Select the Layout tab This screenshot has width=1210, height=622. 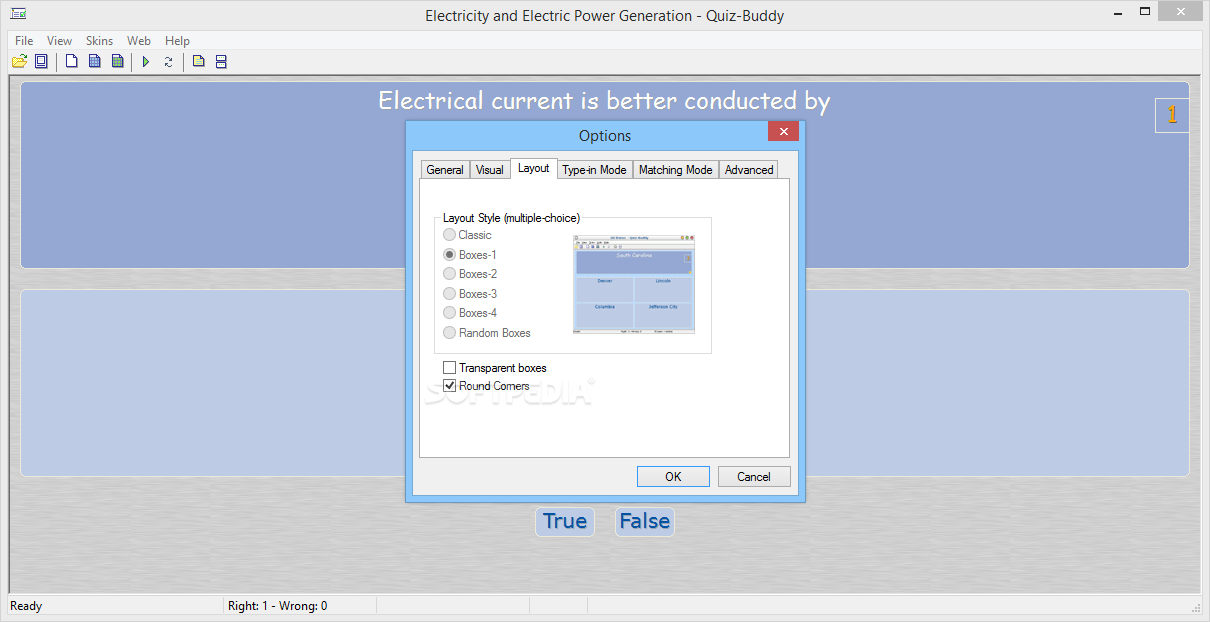534,168
